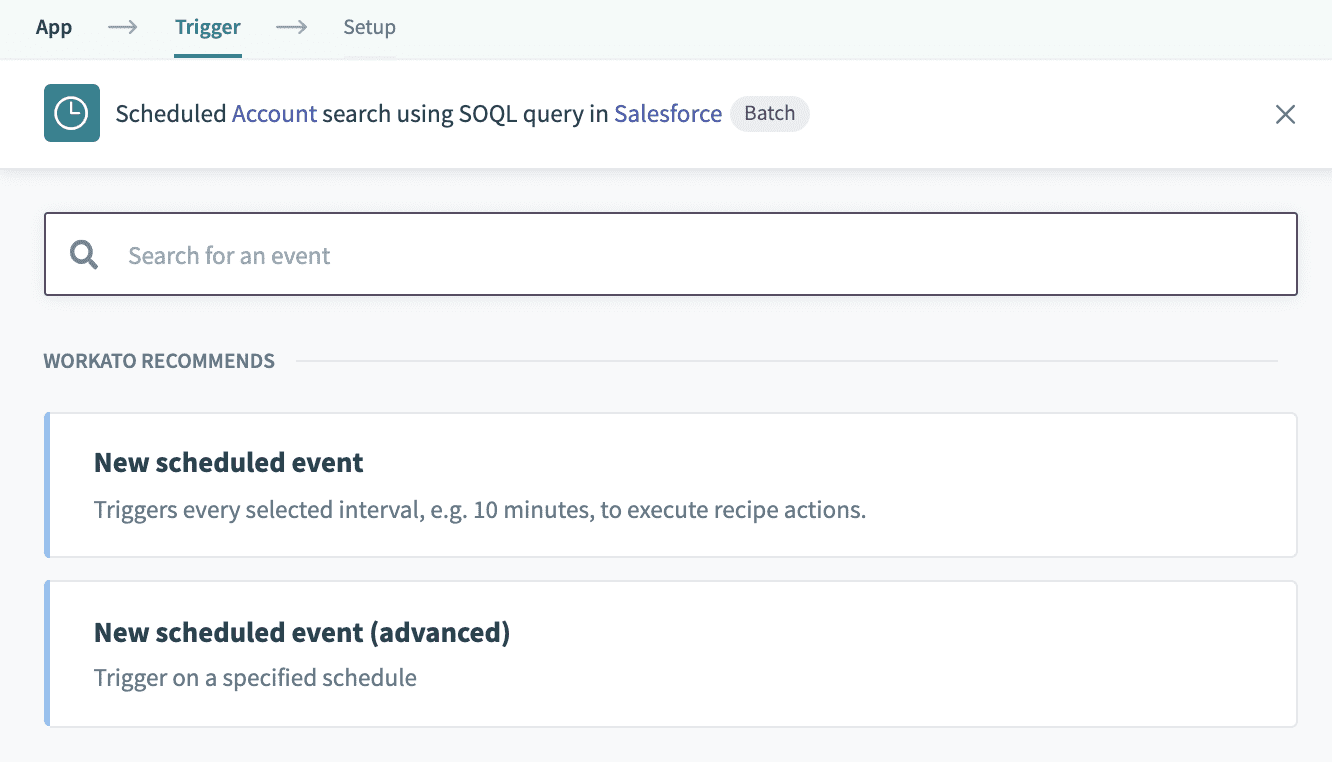Click the 'Scheduled Account search' title text

pyautogui.click(x=171, y=113)
